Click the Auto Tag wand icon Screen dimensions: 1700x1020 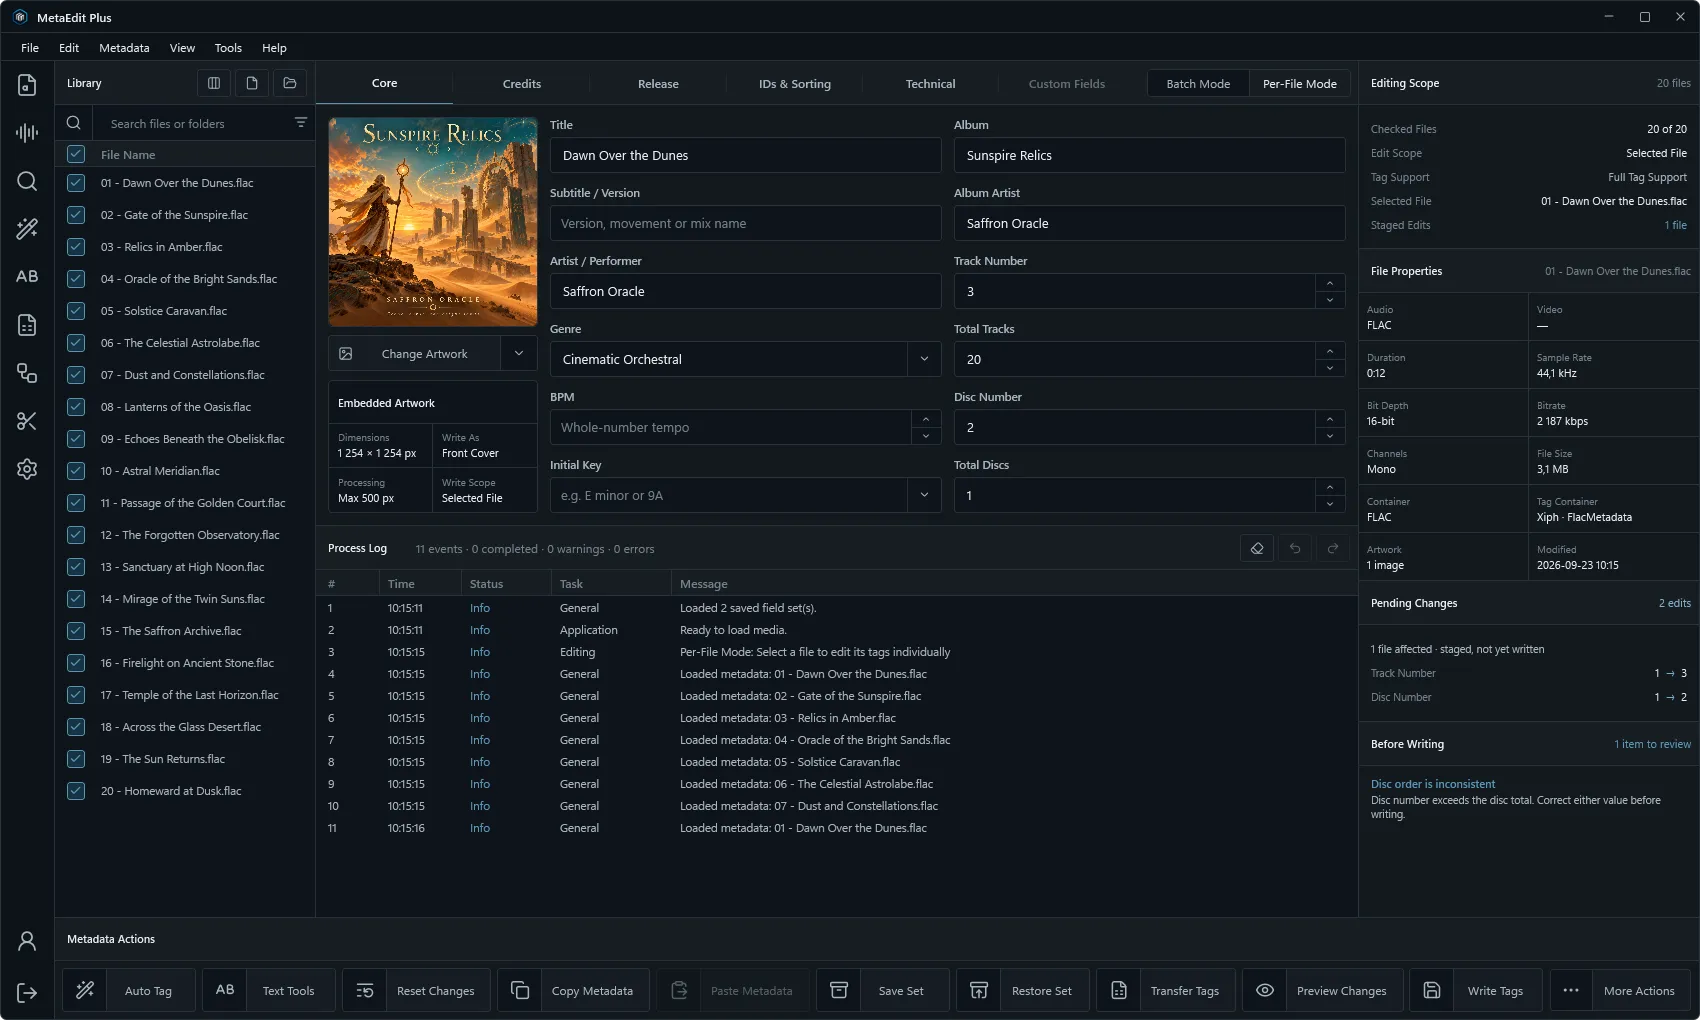pos(85,990)
